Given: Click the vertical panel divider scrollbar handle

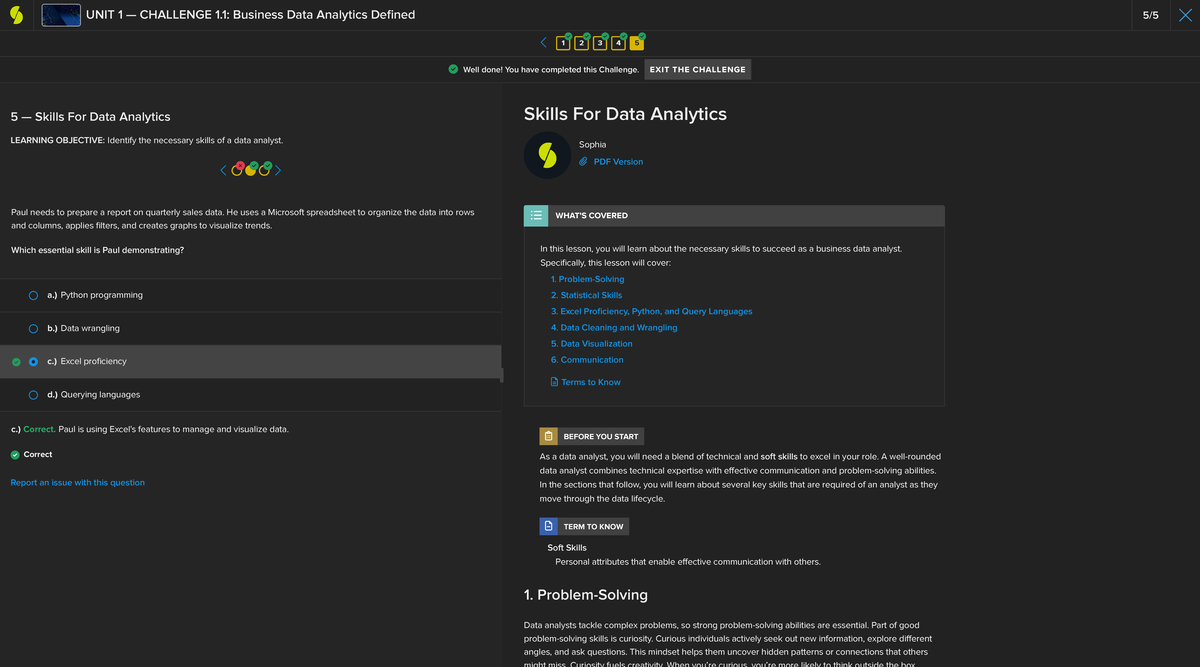Looking at the screenshot, I should (502, 376).
